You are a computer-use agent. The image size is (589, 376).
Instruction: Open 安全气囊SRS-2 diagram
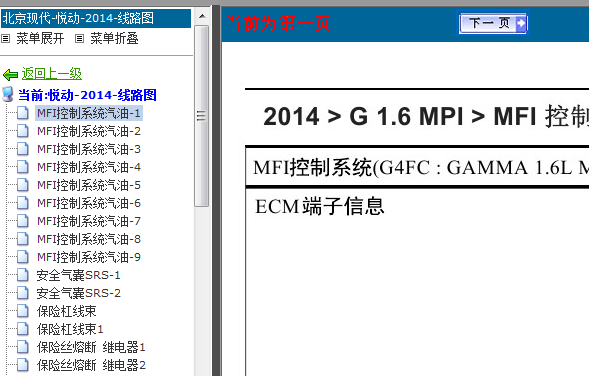click(x=79, y=293)
